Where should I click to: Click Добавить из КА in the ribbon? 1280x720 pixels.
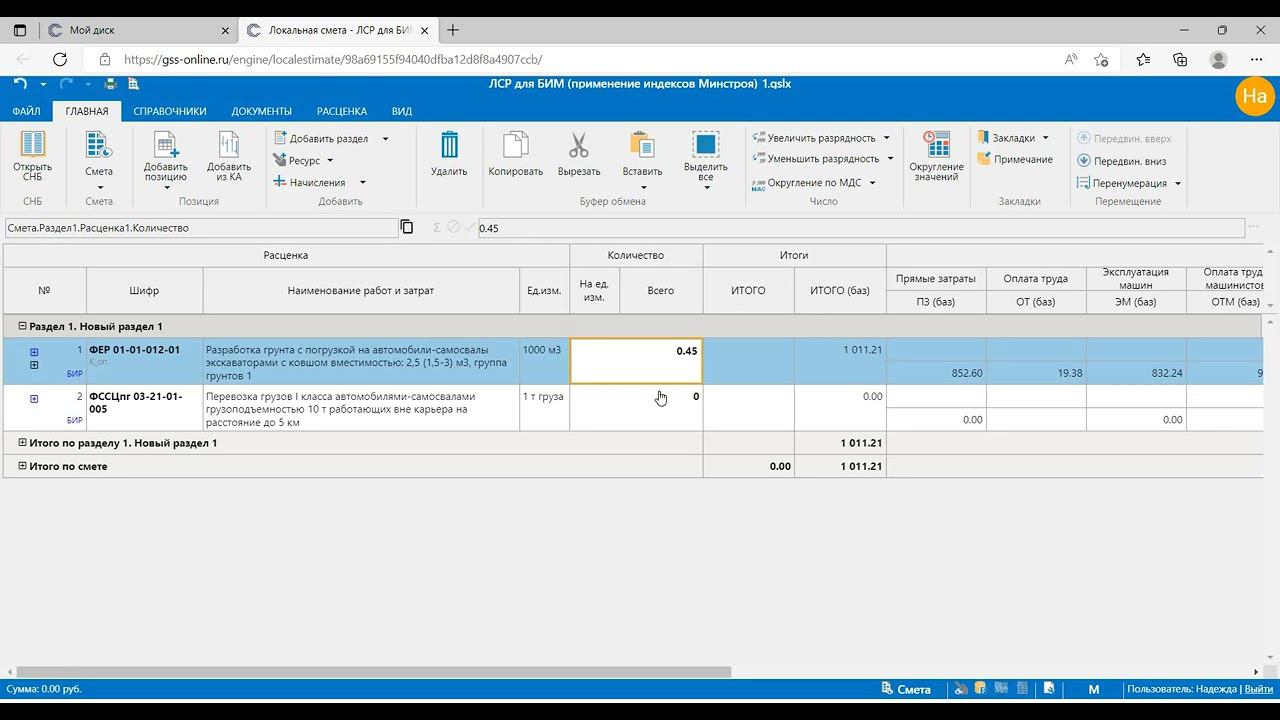point(229,156)
